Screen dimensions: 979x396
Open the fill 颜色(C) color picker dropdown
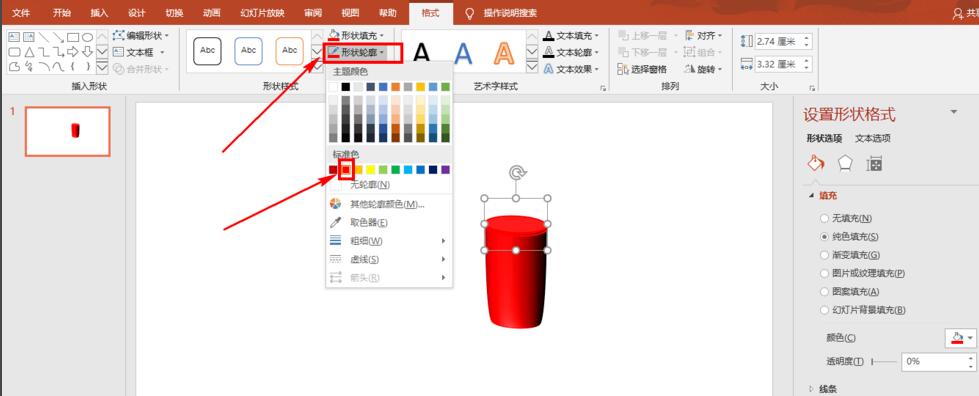point(960,338)
